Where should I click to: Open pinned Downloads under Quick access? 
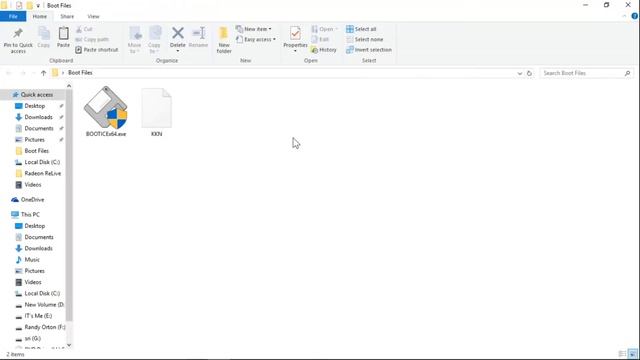[x=38, y=117]
